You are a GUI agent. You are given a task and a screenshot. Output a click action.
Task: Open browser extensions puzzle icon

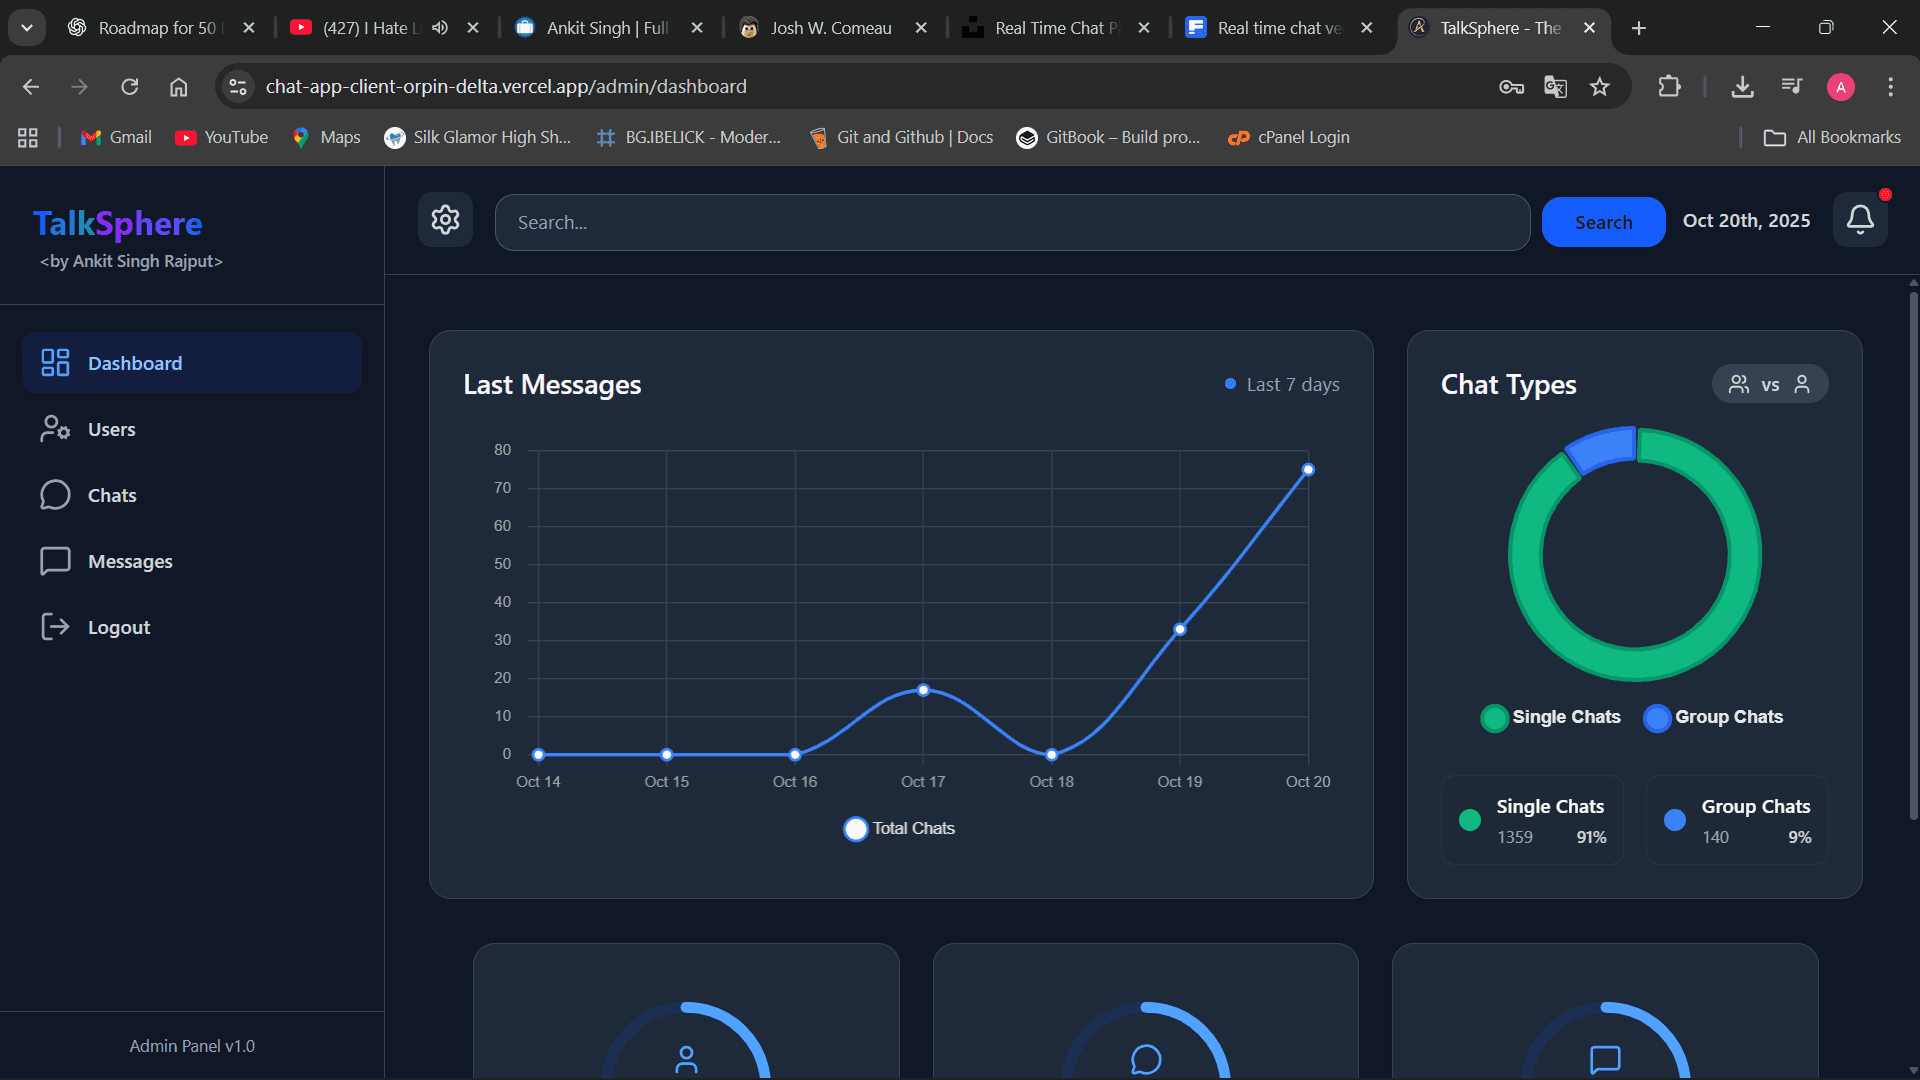pyautogui.click(x=1669, y=87)
